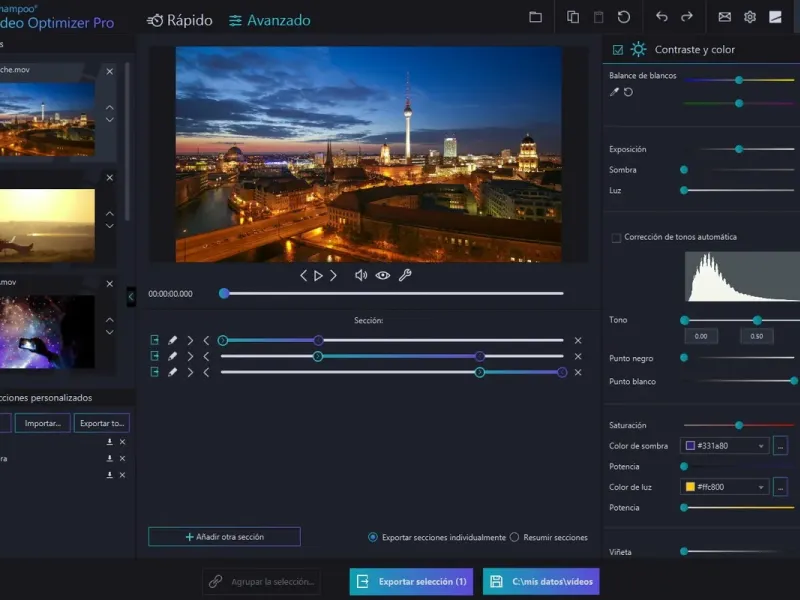This screenshot has width=800, height=600.
Task: Open the wrench tool under the preview
Action: coord(405,275)
